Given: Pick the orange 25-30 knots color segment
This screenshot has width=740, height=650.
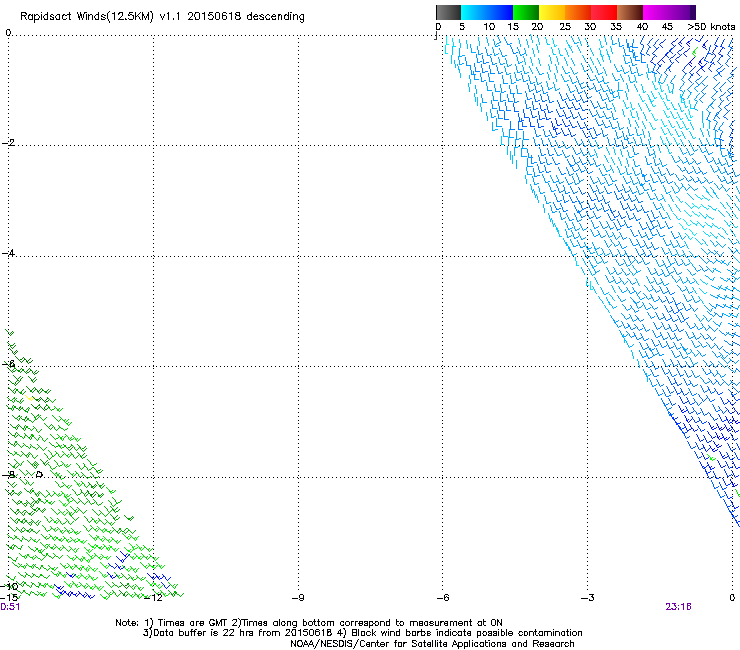Looking at the screenshot, I should coord(578,12).
